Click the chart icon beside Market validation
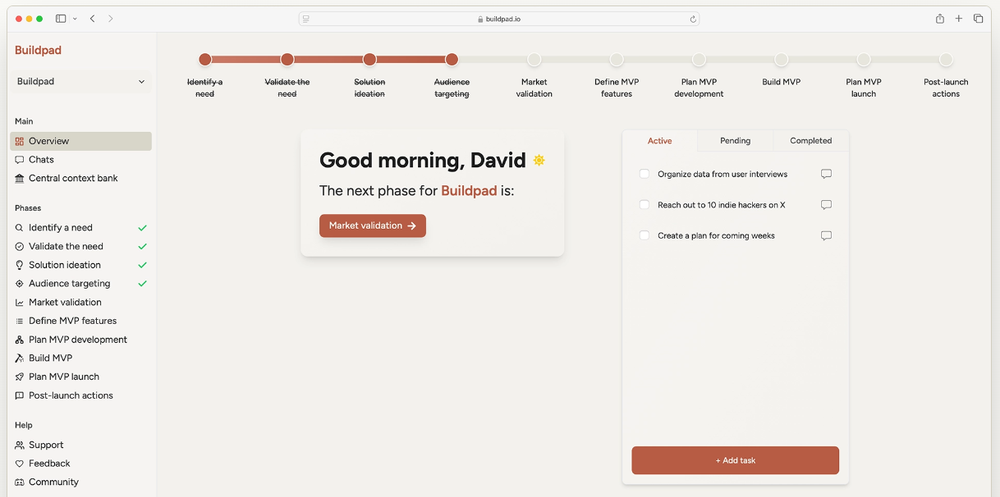The height and width of the screenshot is (497, 1000). click(19, 302)
